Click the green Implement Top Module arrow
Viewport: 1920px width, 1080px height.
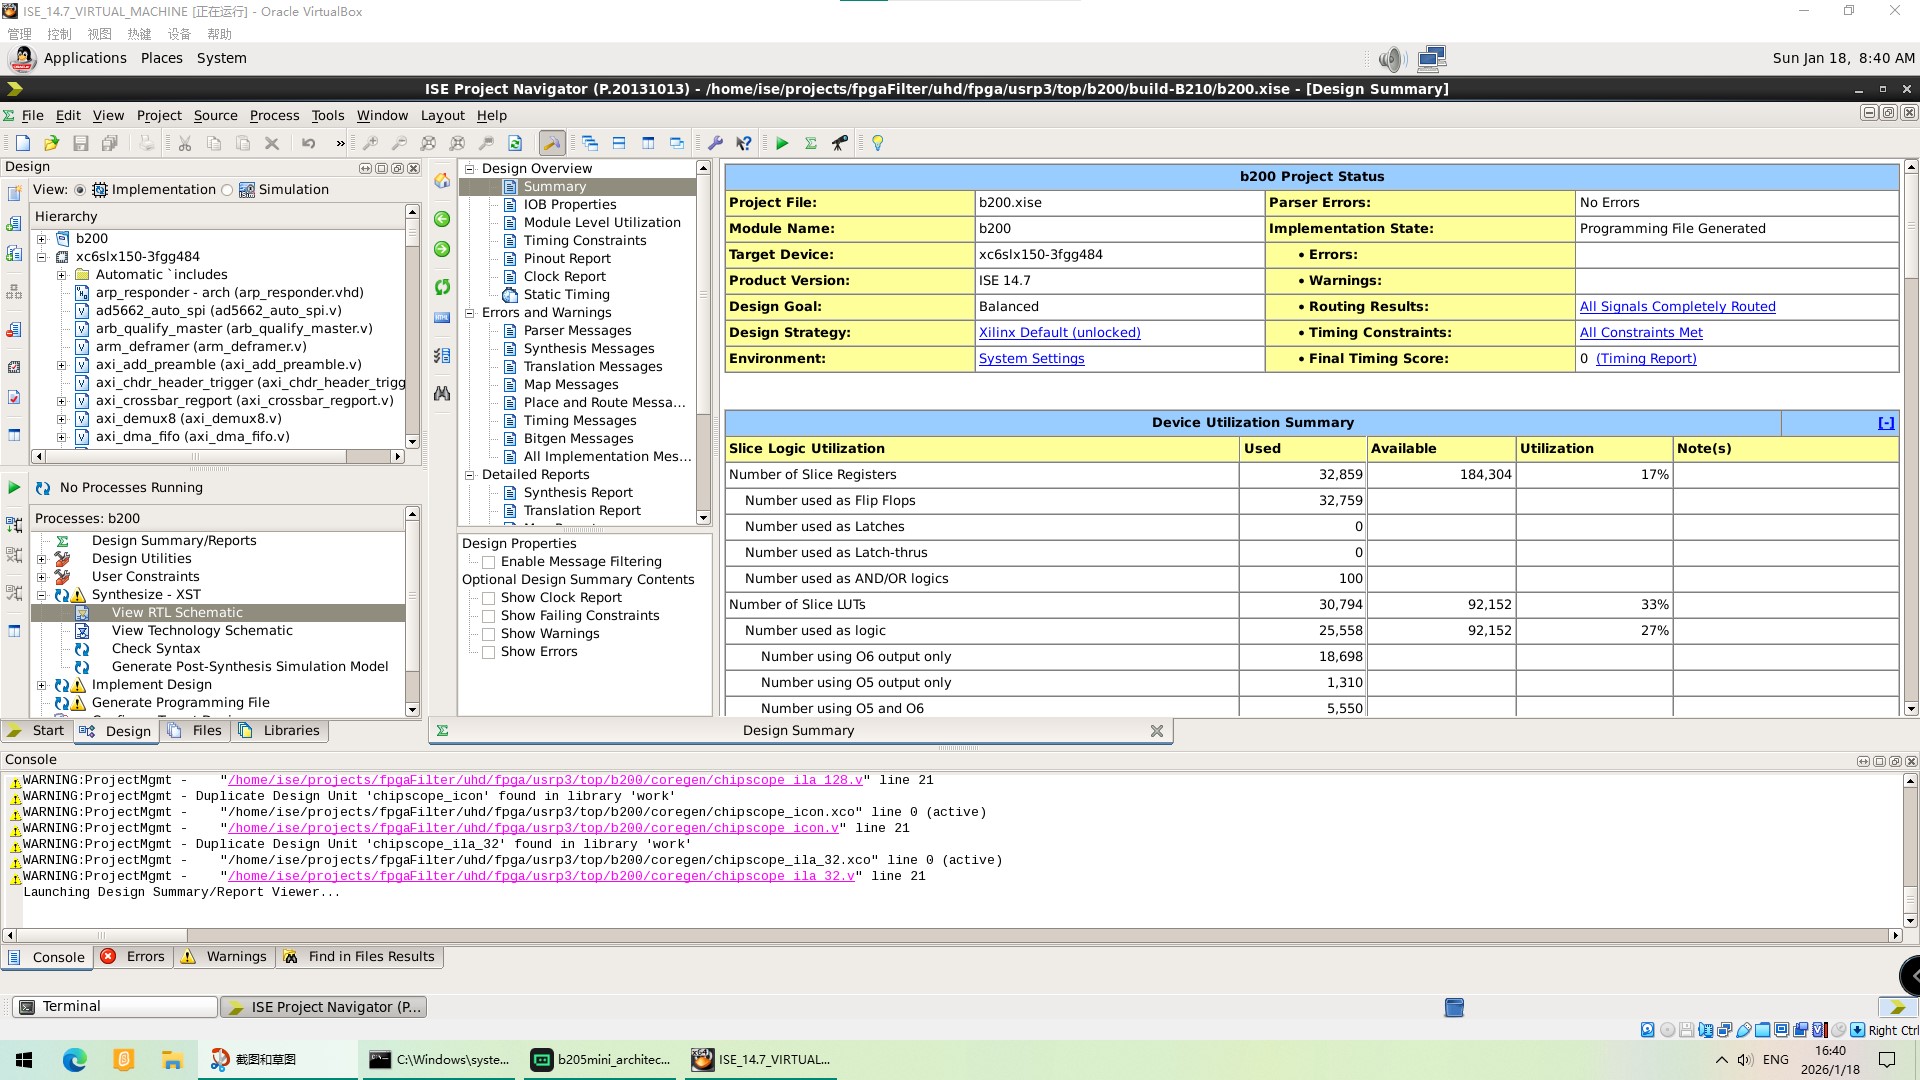782,143
